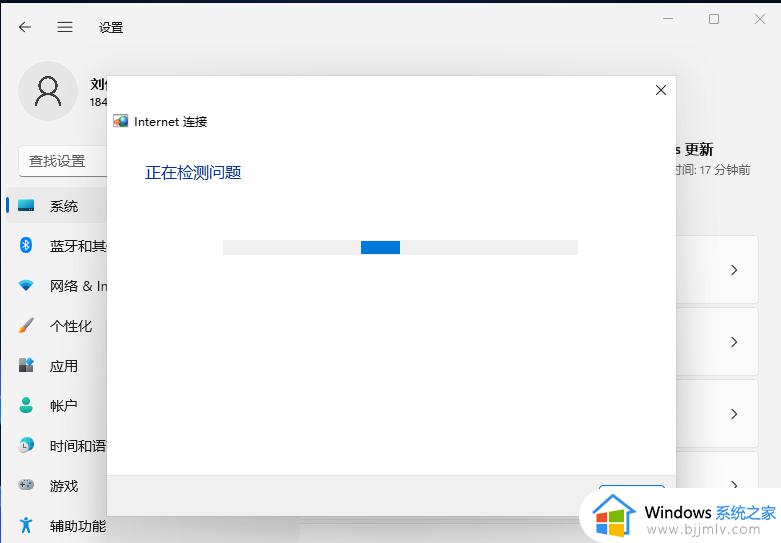Screen dimensions: 781x543
Task: Minimize the Settings window
Action: pos(668,19)
